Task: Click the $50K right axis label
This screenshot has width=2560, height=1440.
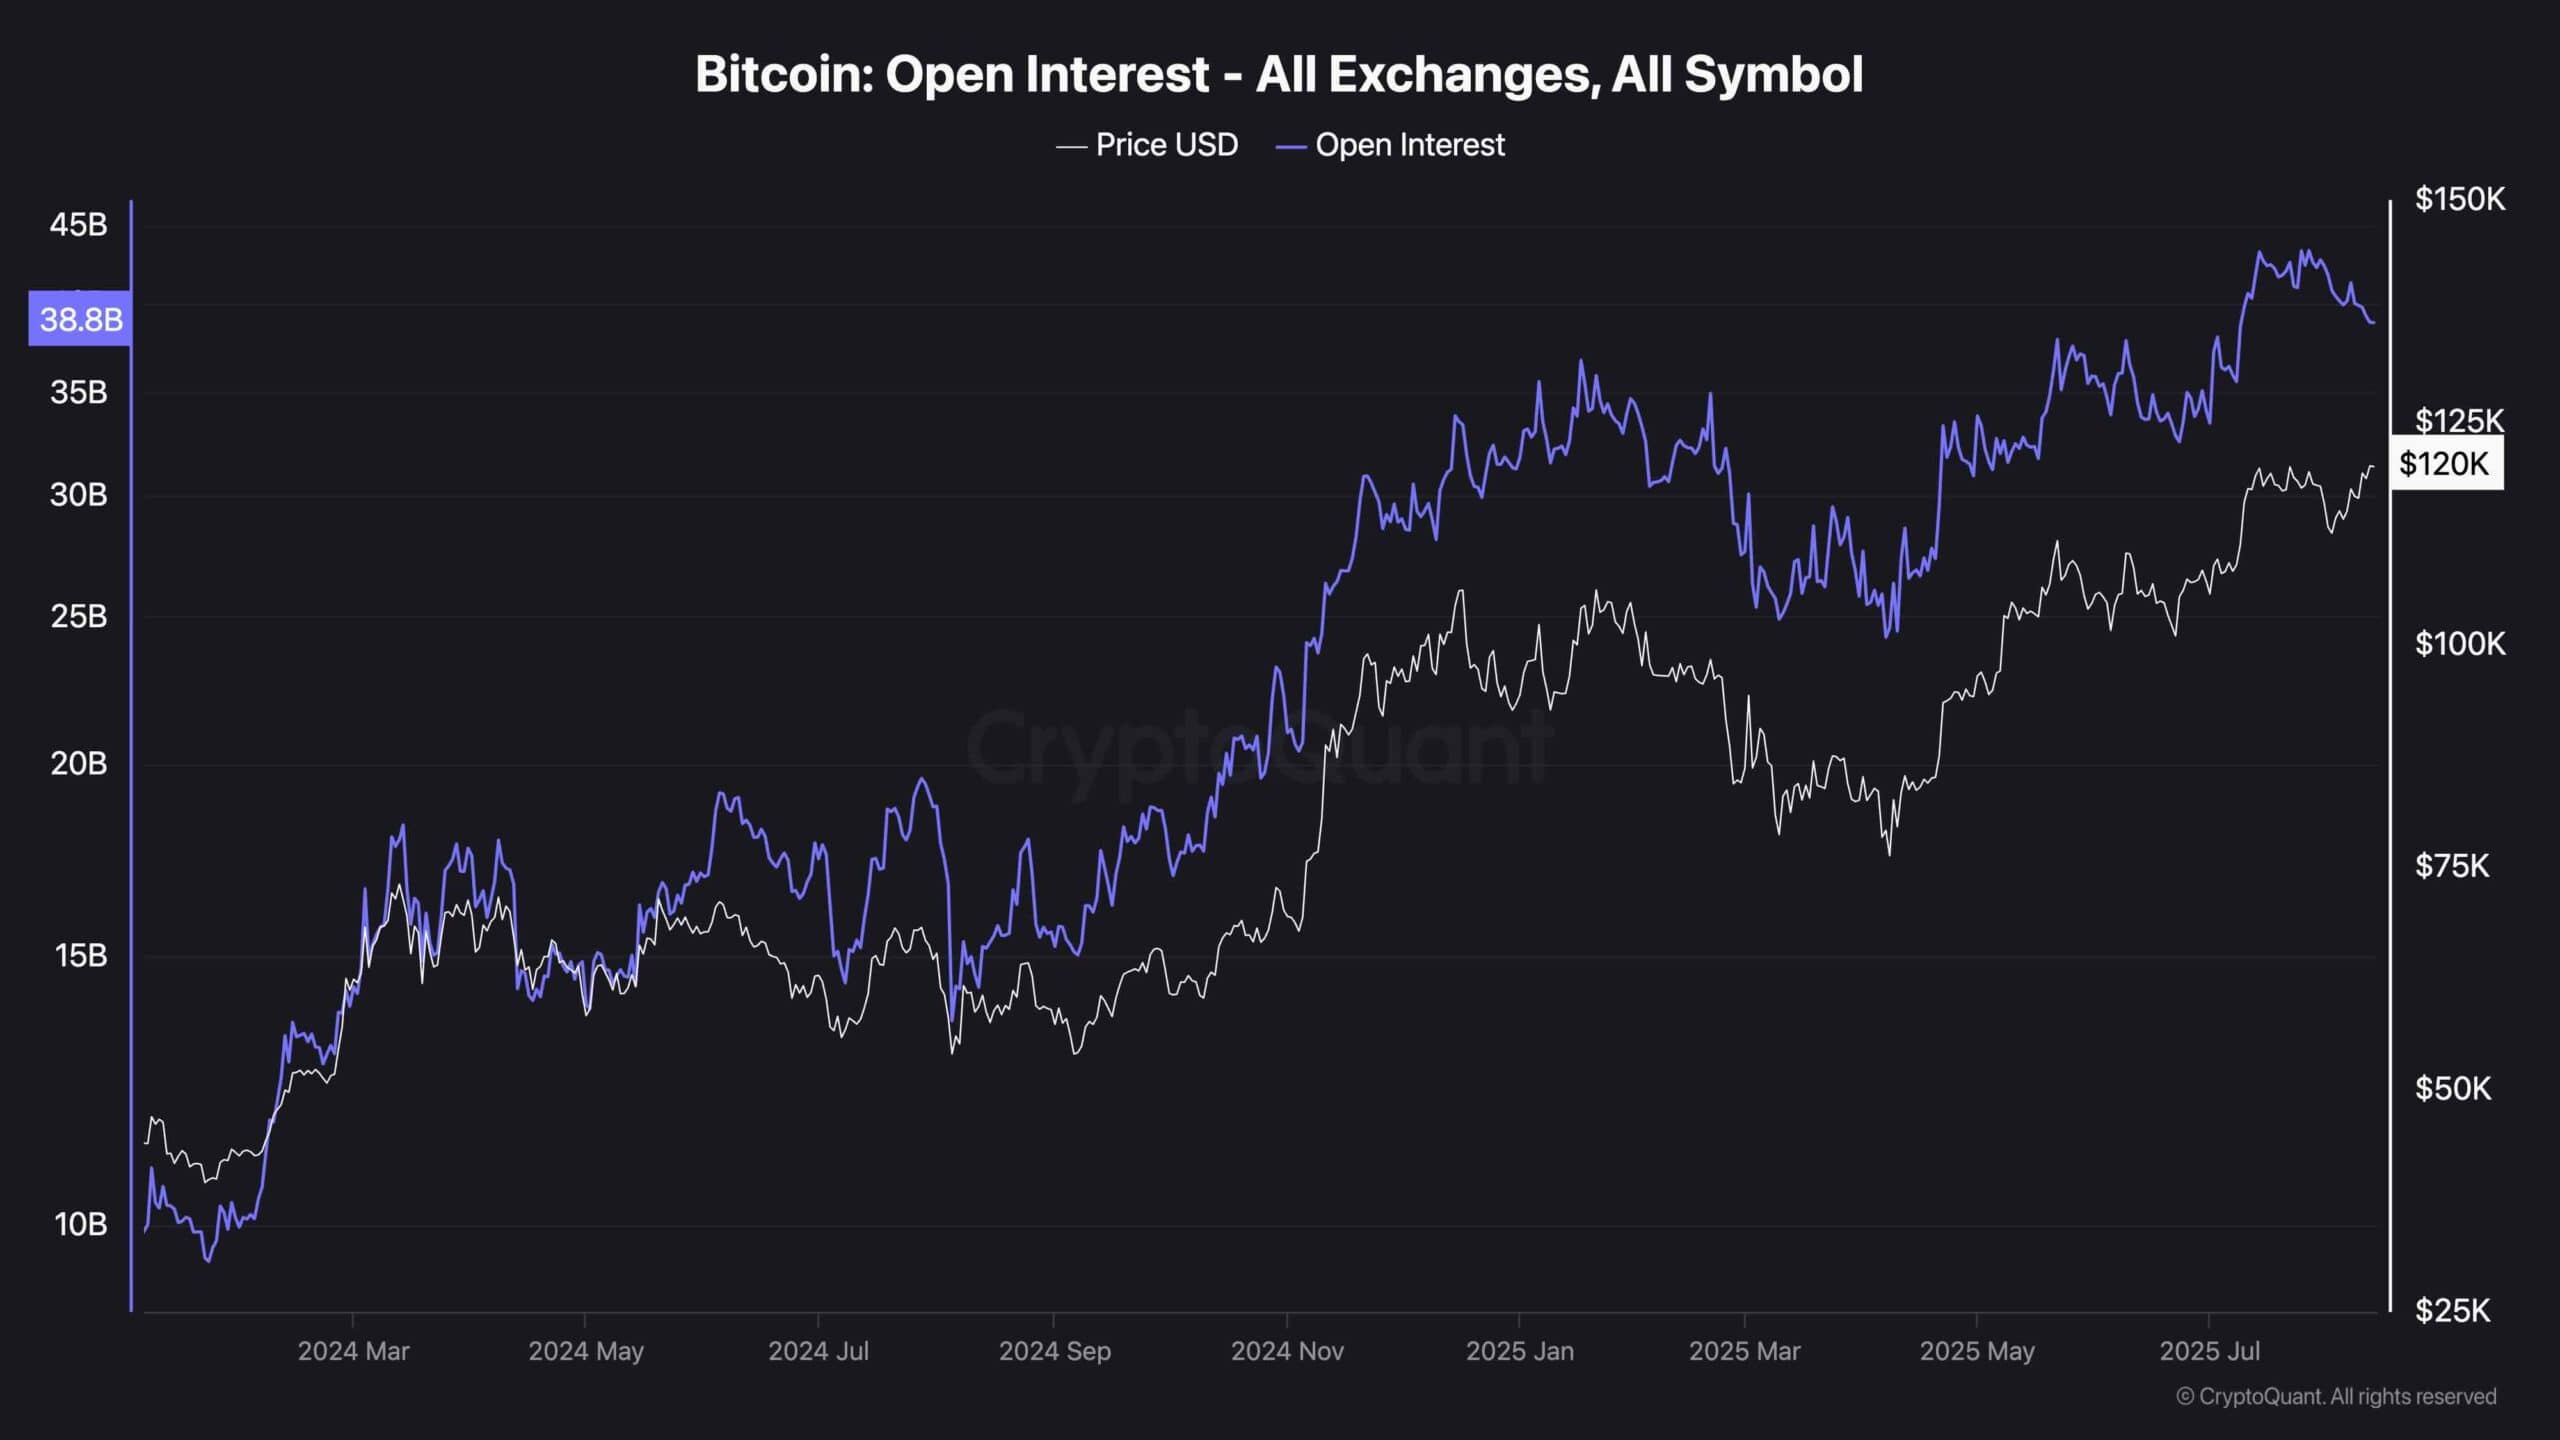Action: 2453,1088
